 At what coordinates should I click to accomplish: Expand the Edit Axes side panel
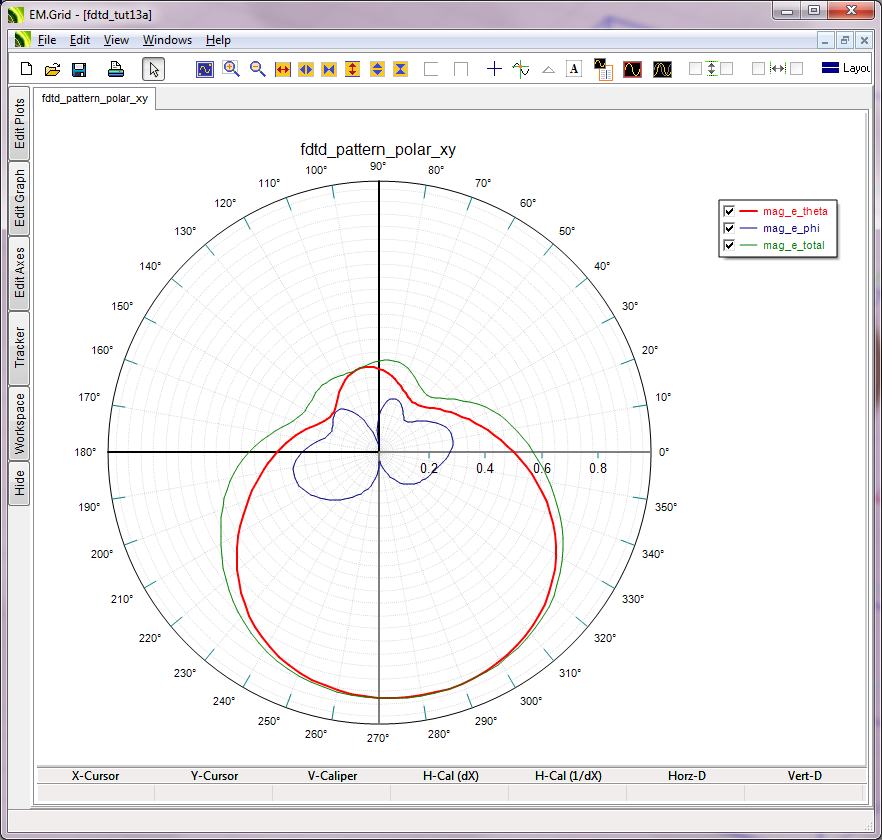pos(19,272)
